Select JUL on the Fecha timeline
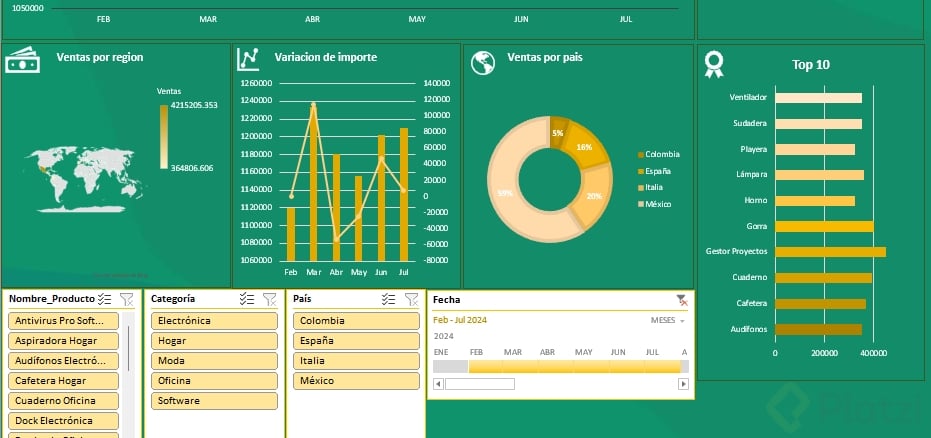931x438 pixels. pyautogui.click(x=661, y=366)
